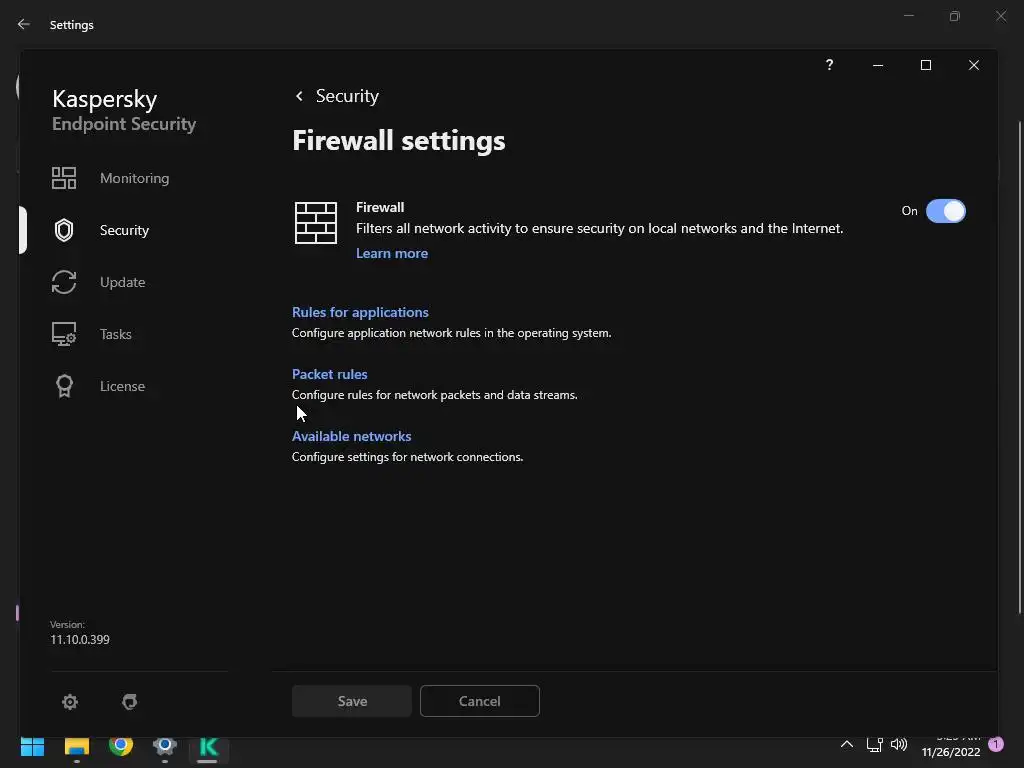The image size is (1024, 768).
Task: Select Update in the sidebar menu
Action: [123, 282]
